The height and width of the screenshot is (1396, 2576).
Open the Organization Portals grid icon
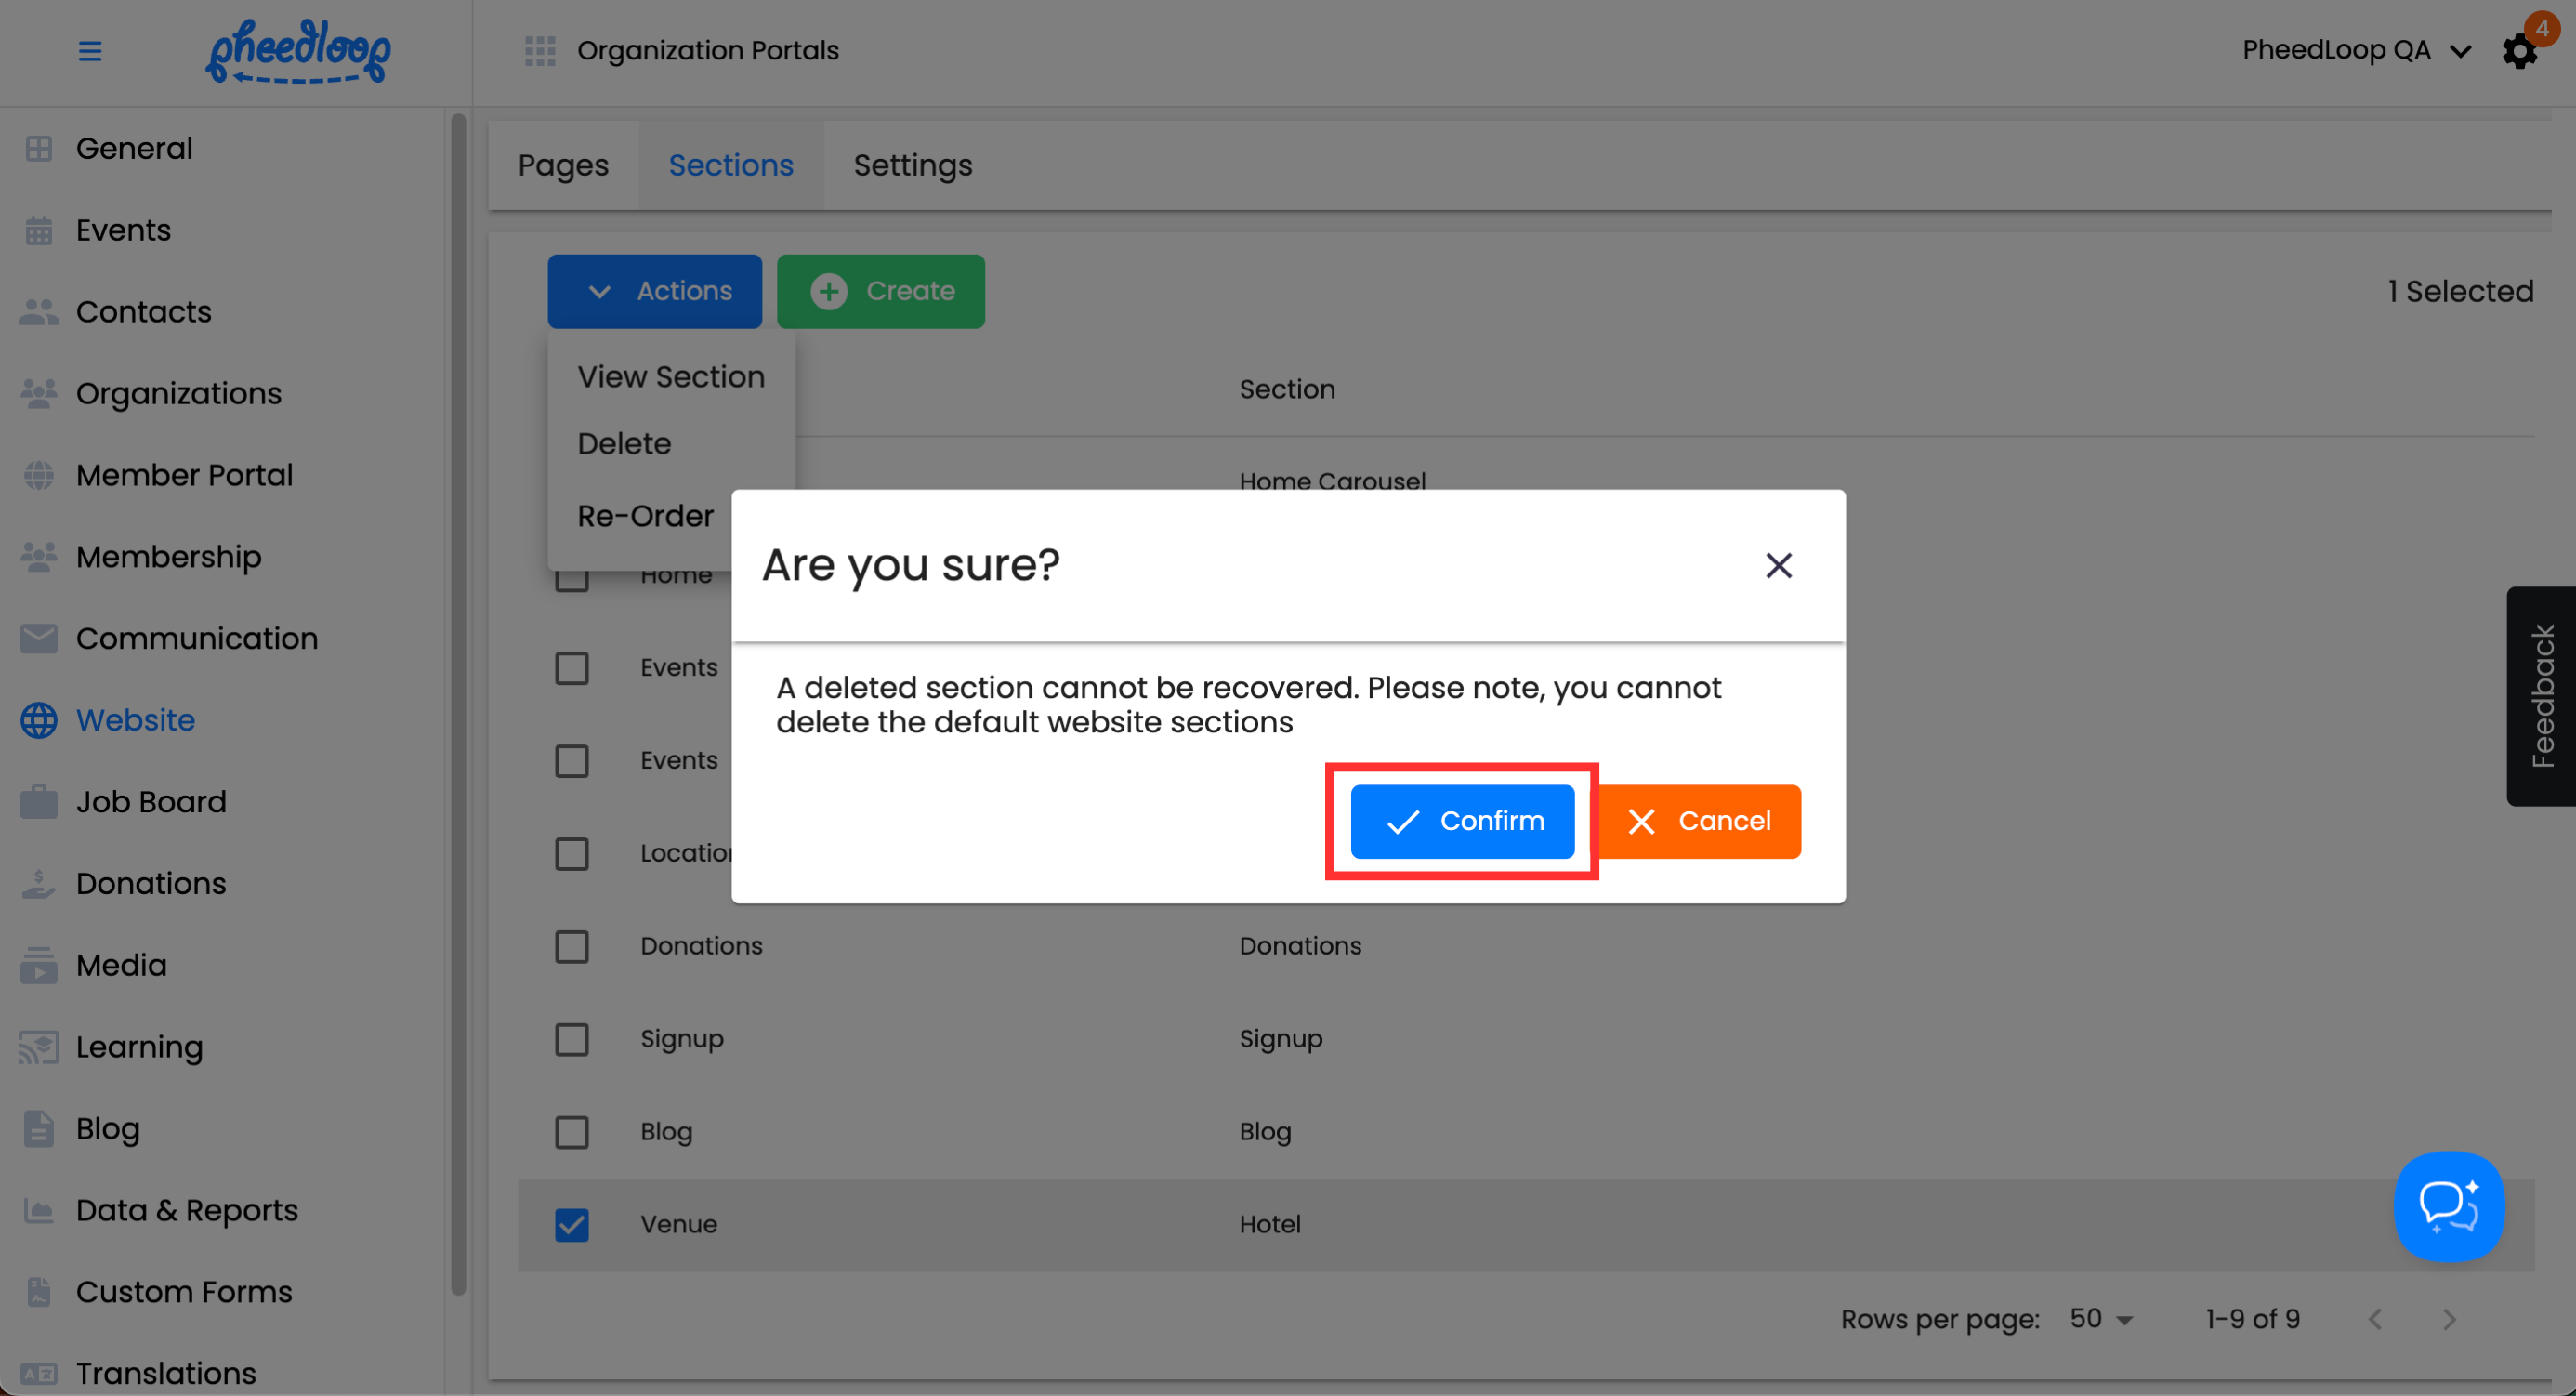[540, 51]
